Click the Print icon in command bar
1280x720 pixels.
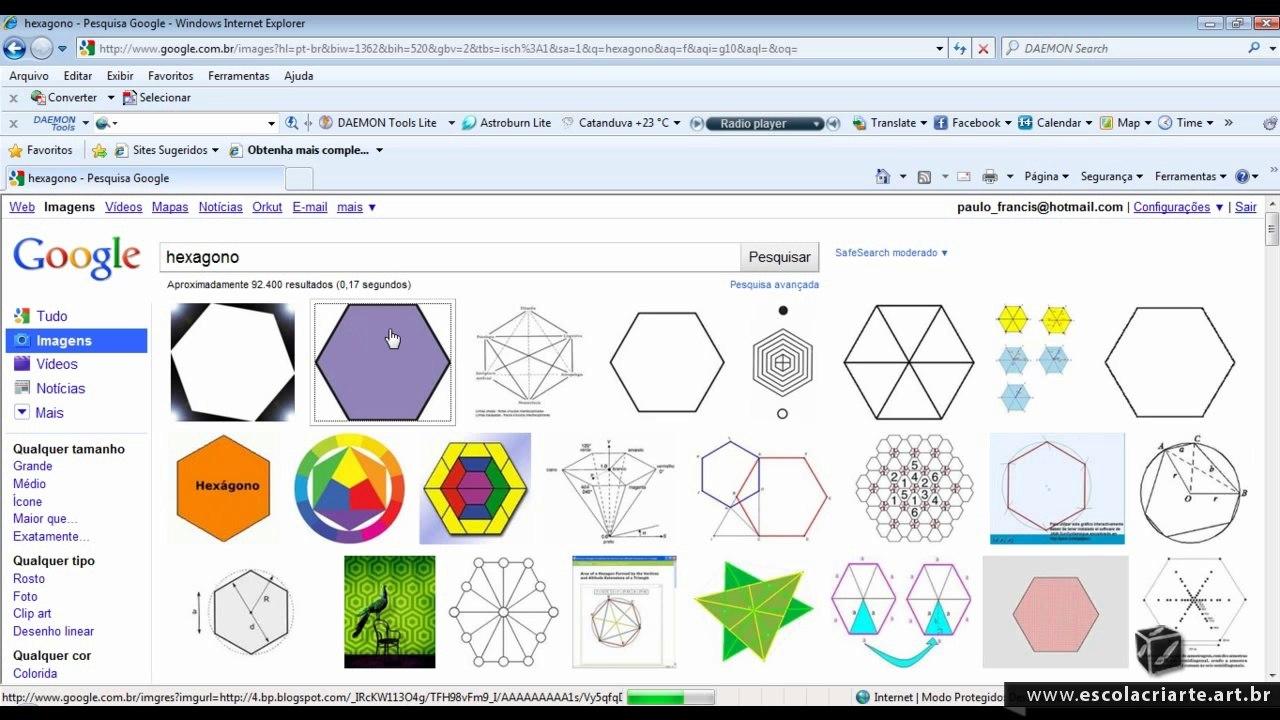(990, 177)
